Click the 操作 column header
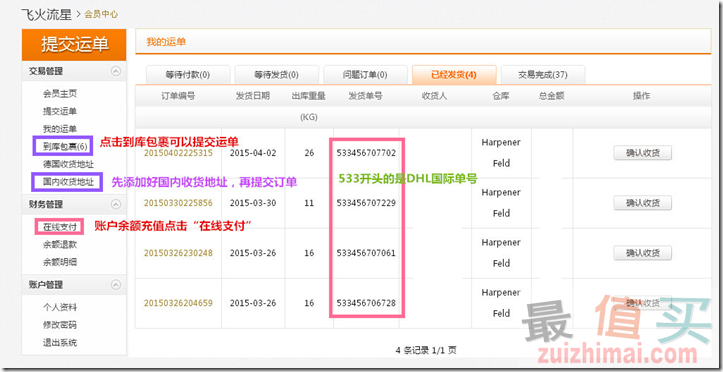 [x=641, y=96]
